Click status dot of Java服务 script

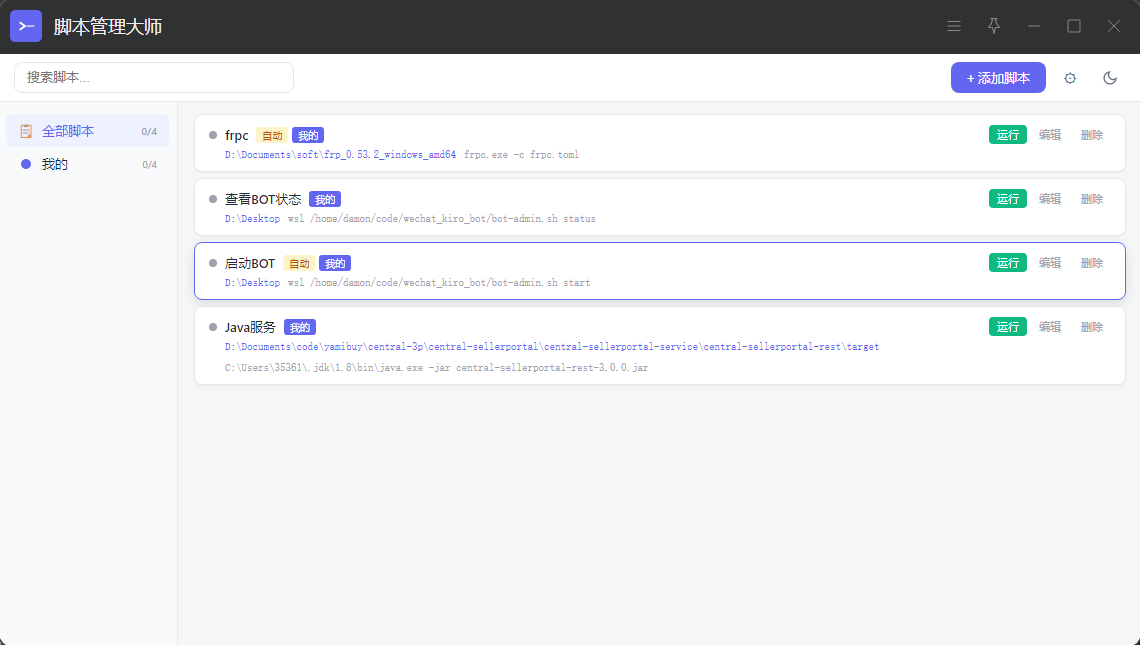coord(213,327)
